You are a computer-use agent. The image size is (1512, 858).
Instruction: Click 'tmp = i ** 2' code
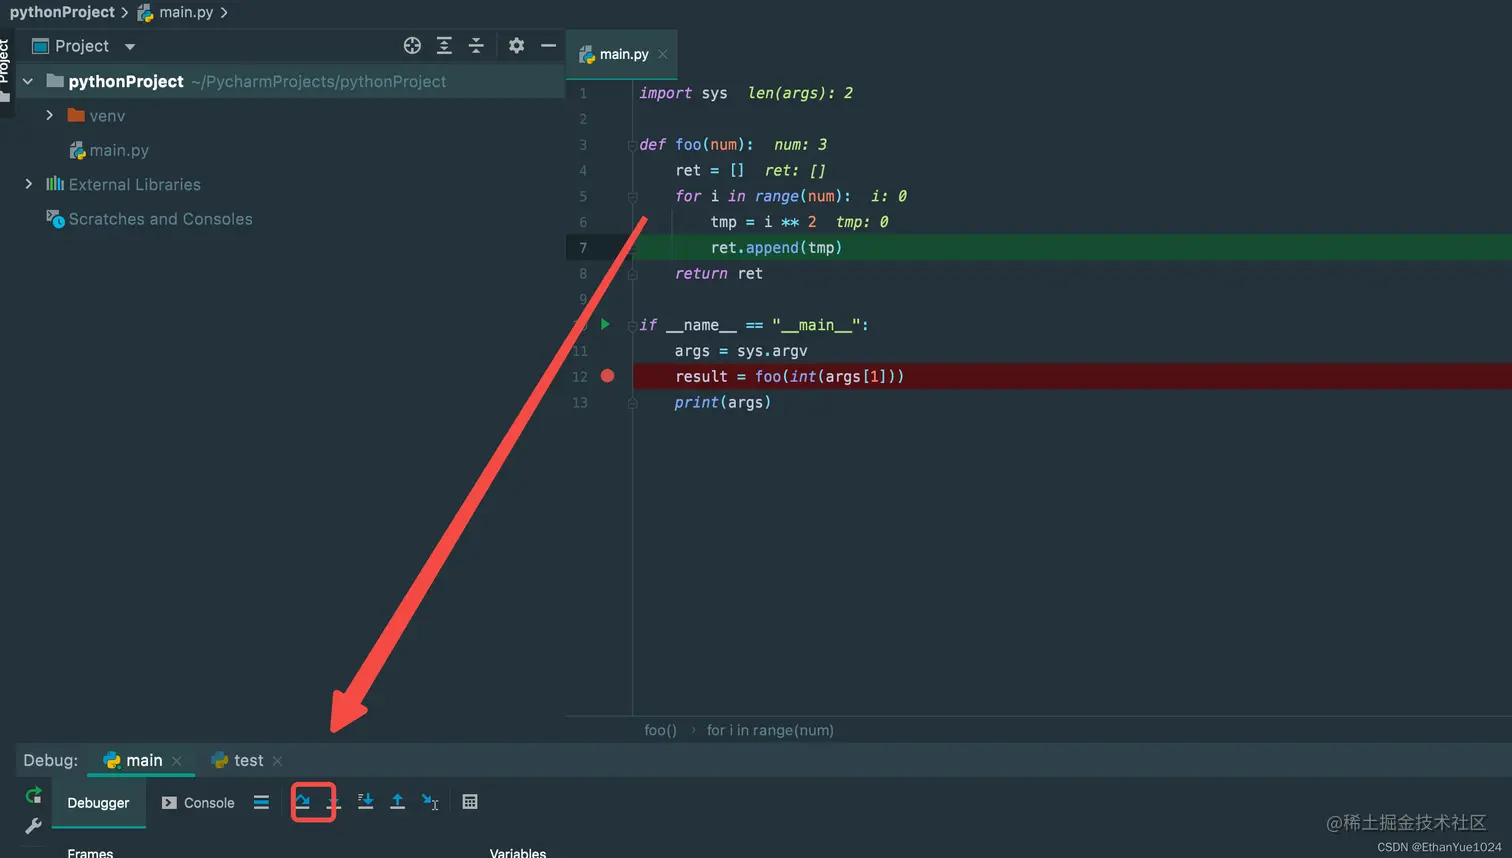tap(763, 222)
